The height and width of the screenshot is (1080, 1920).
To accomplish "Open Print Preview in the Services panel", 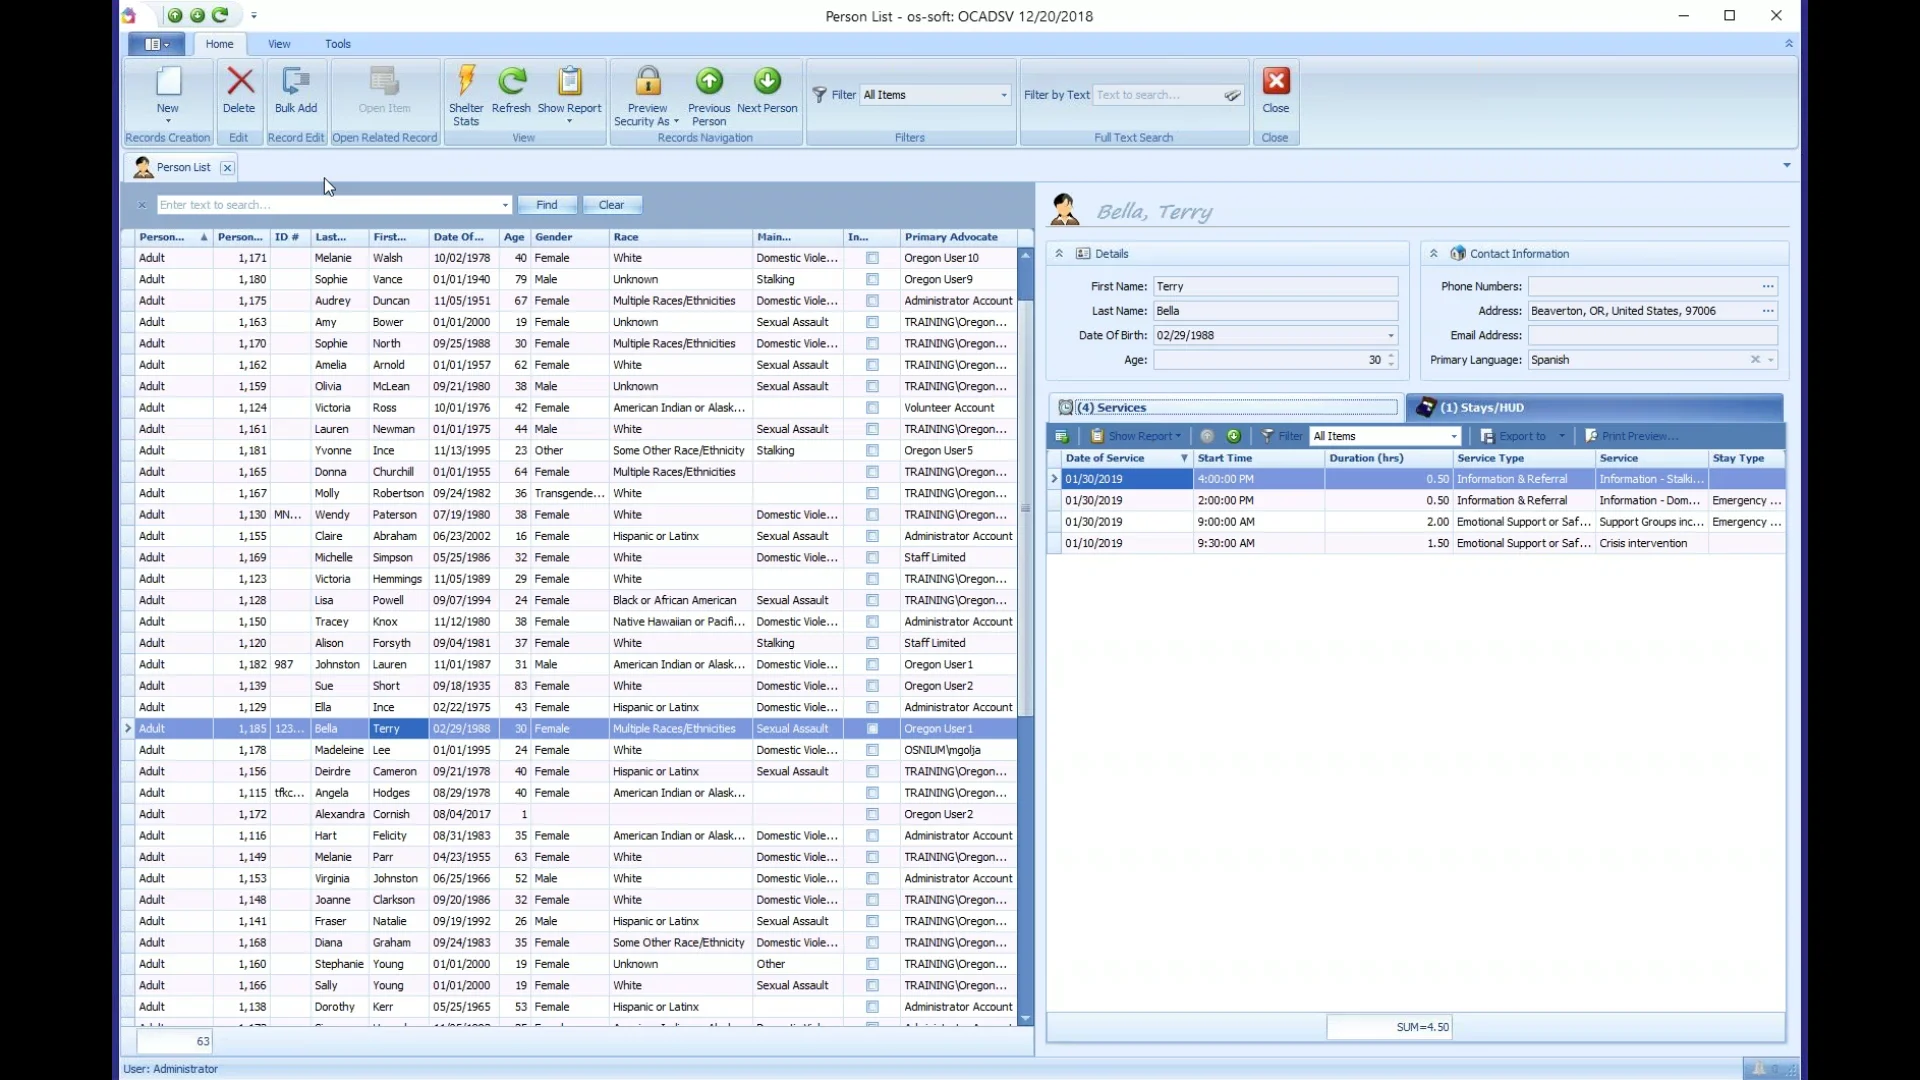I will point(1640,436).
